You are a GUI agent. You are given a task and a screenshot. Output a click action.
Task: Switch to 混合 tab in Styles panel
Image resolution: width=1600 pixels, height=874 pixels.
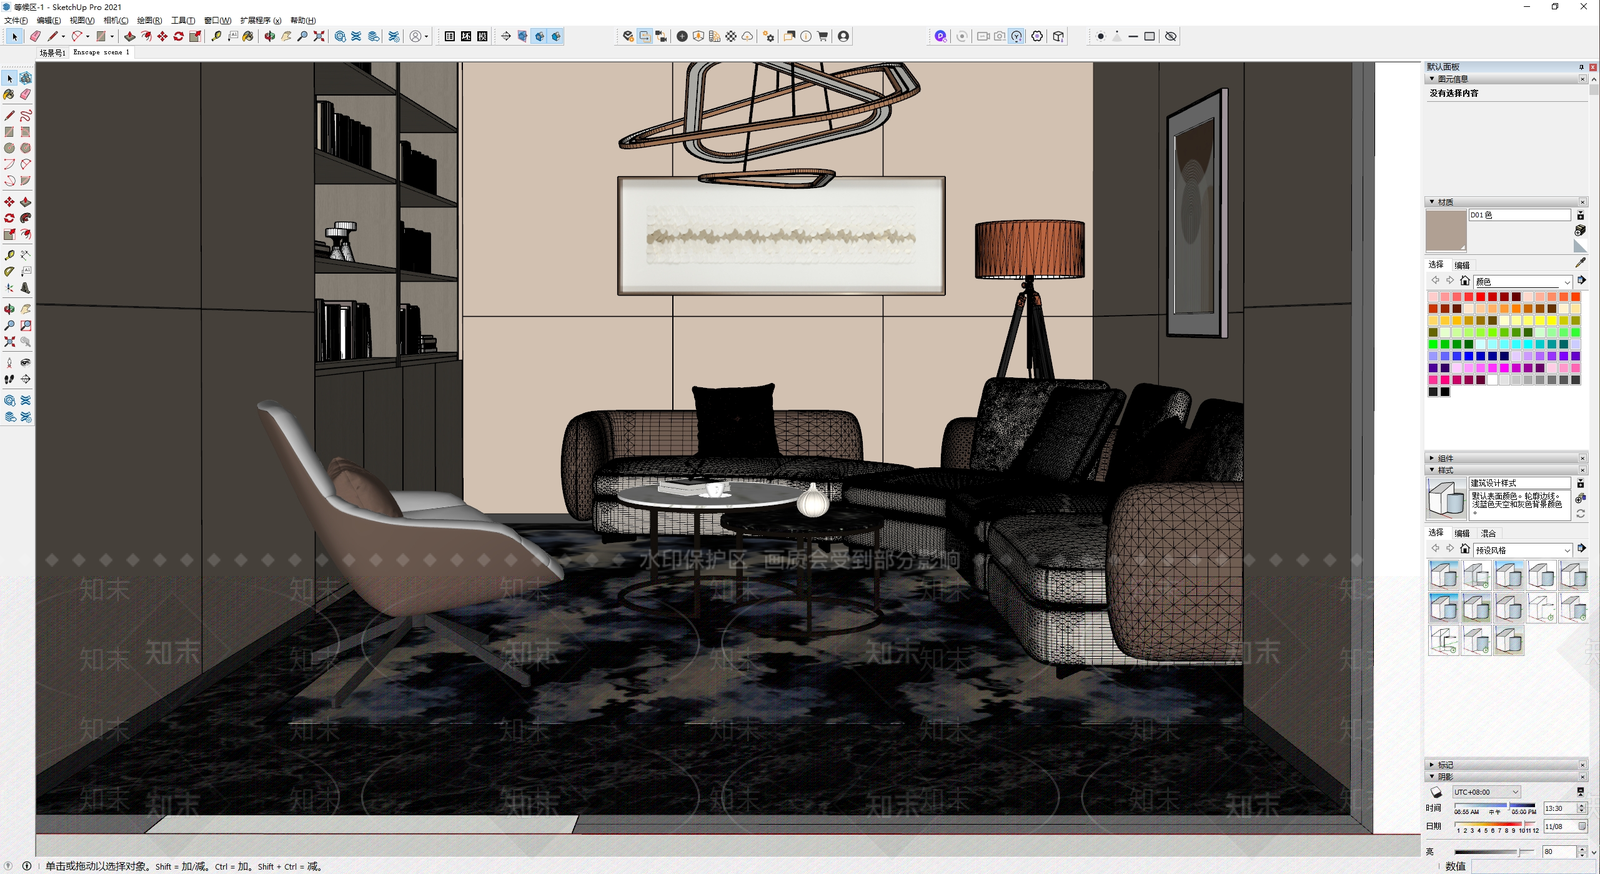pos(1488,533)
